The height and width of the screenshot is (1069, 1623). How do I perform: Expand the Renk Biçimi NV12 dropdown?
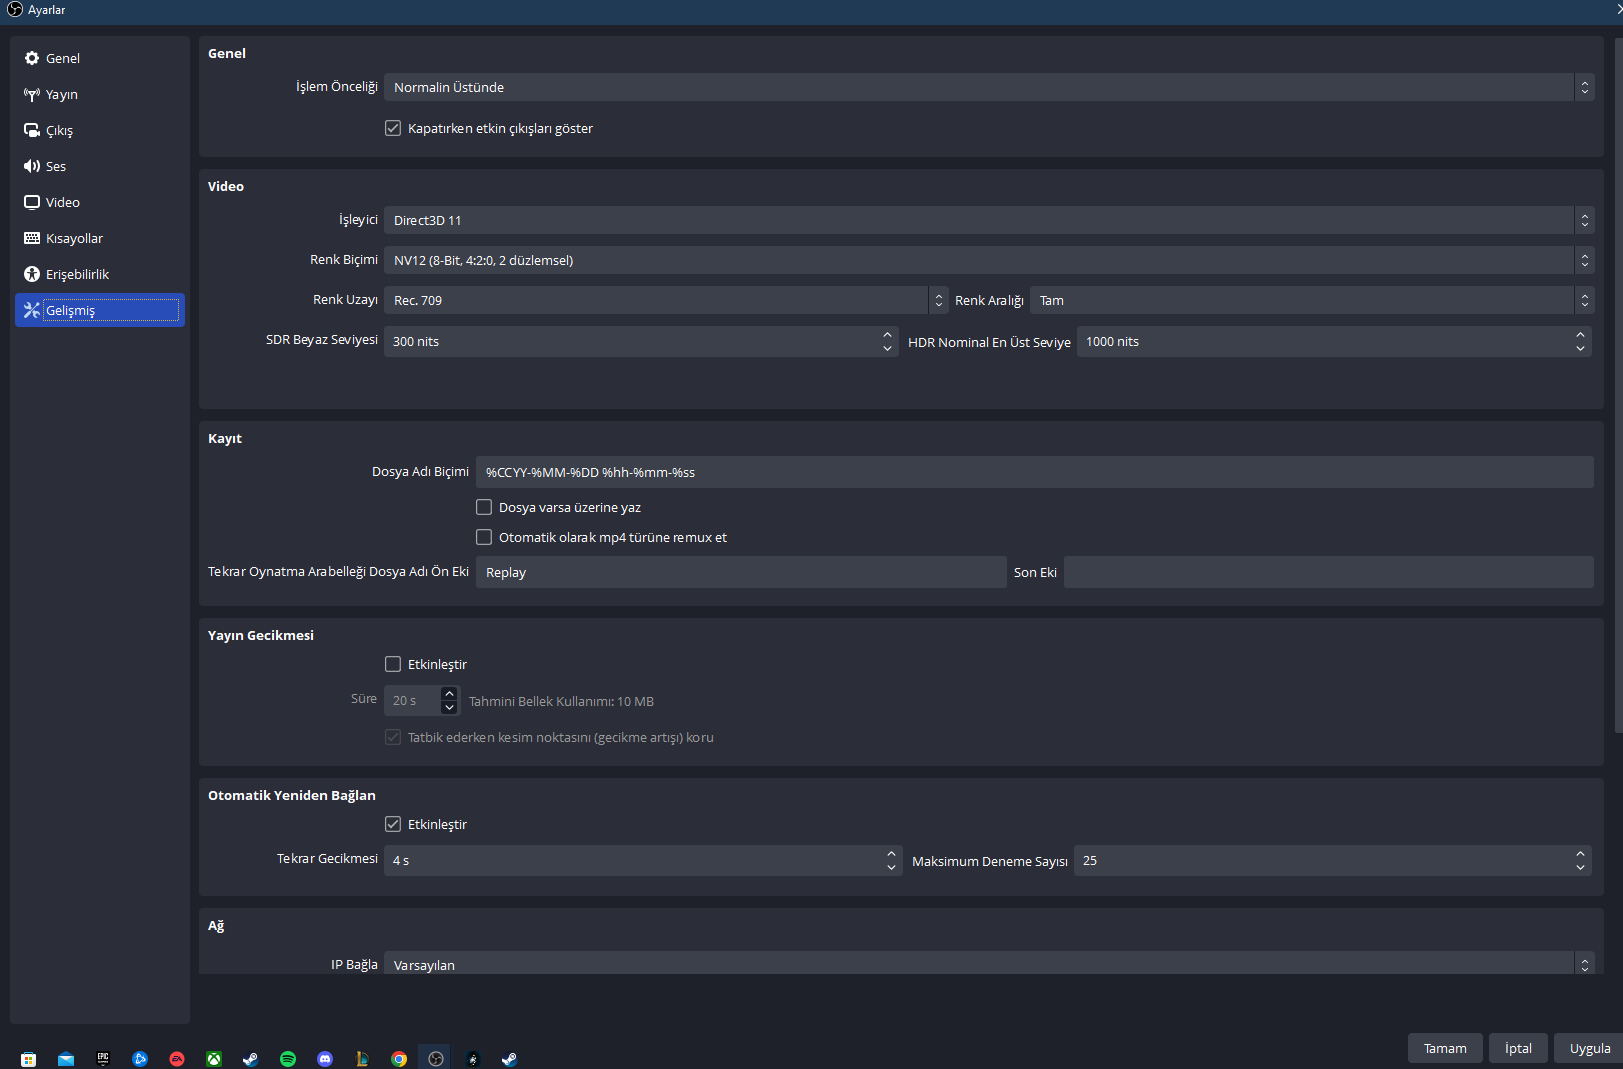point(989,260)
